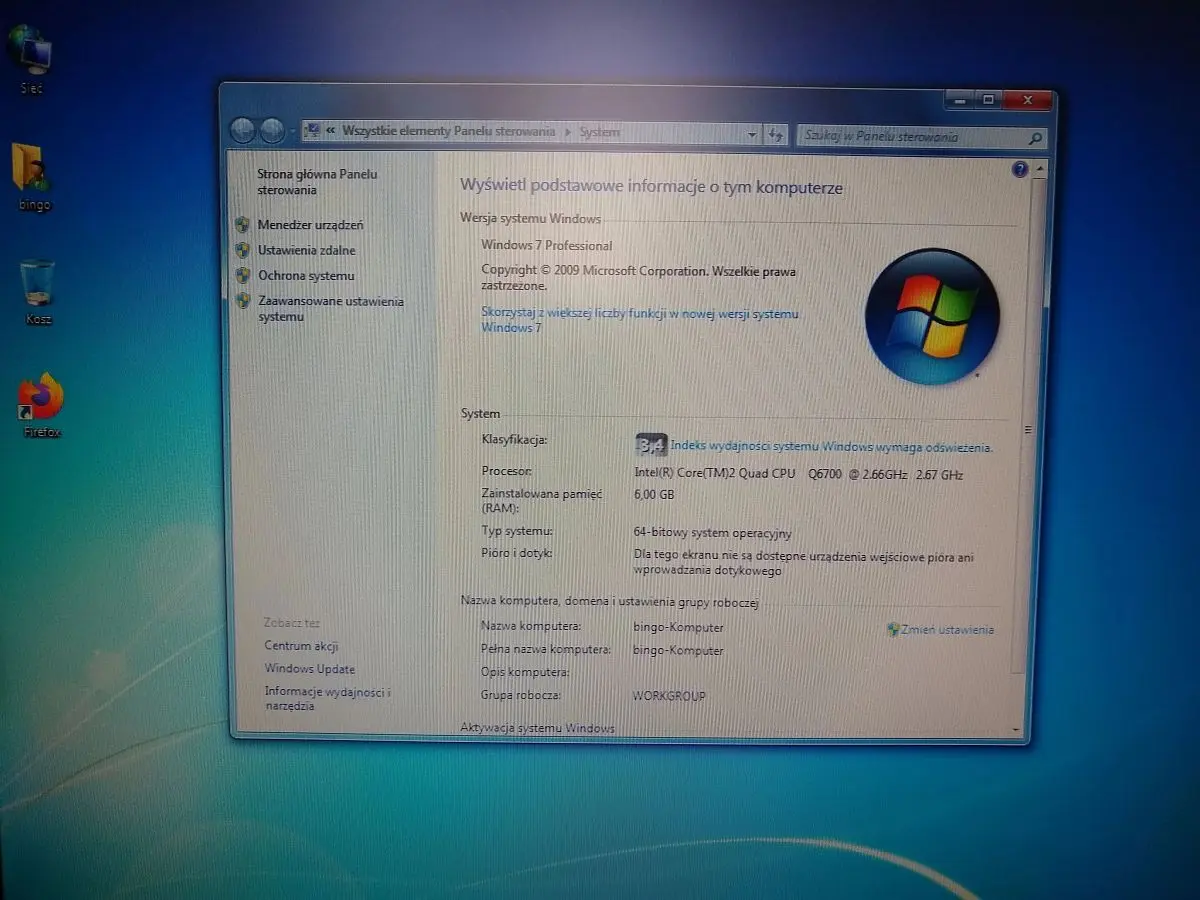Click the search magnifier icon

[x=1035, y=139]
